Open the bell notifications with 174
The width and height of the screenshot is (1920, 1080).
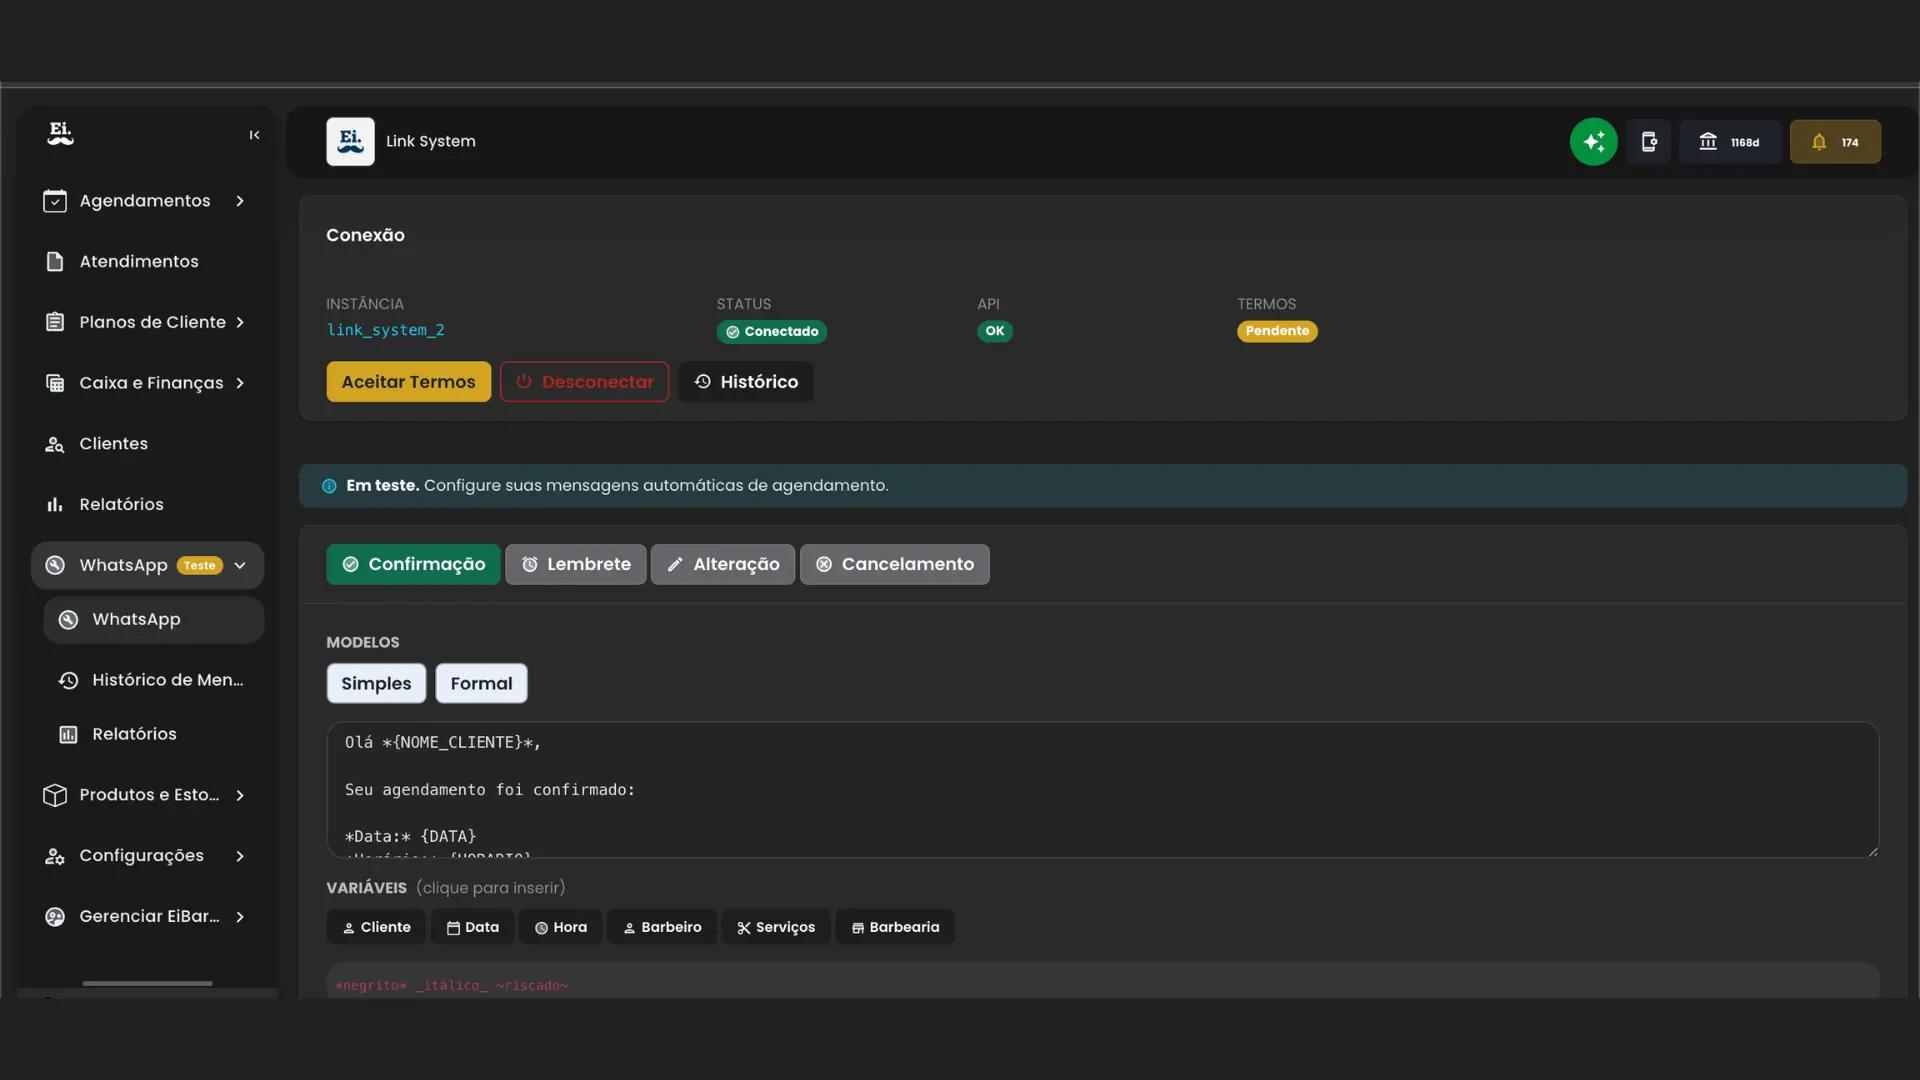click(x=1834, y=142)
